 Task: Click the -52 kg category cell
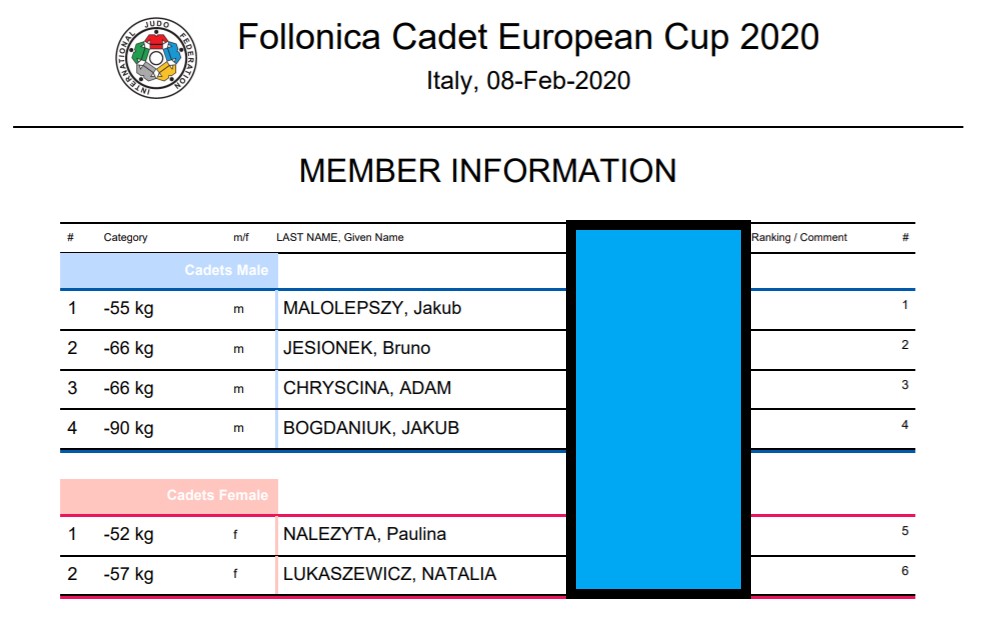point(129,534)
